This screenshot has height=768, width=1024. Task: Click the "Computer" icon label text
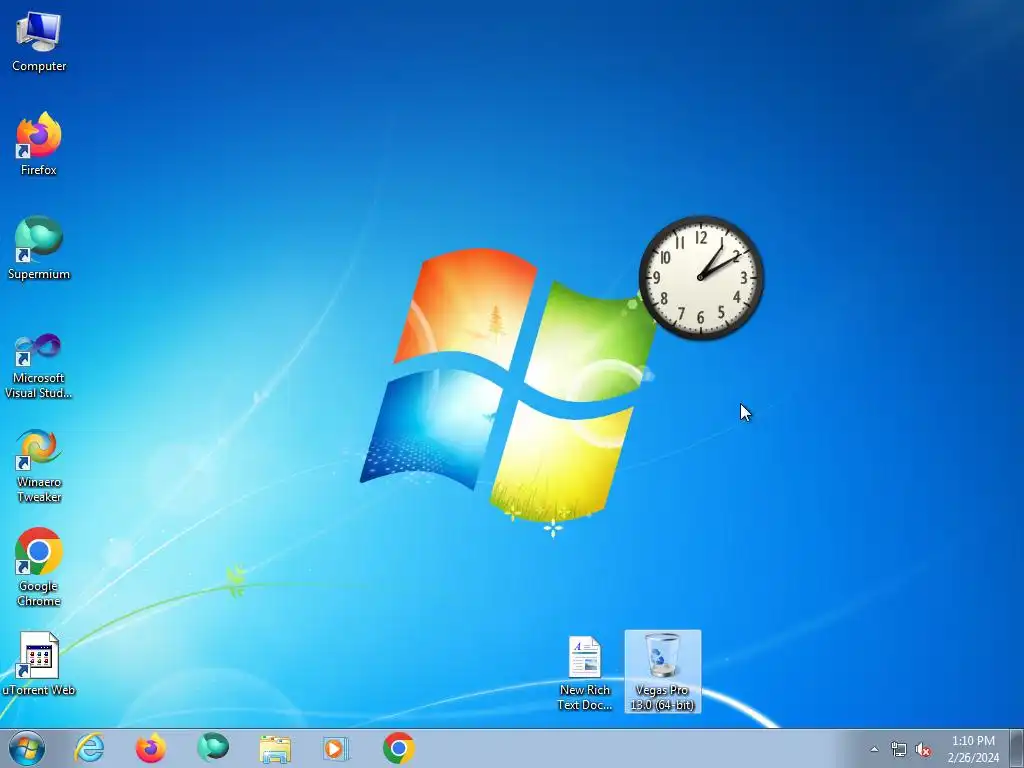39,66
